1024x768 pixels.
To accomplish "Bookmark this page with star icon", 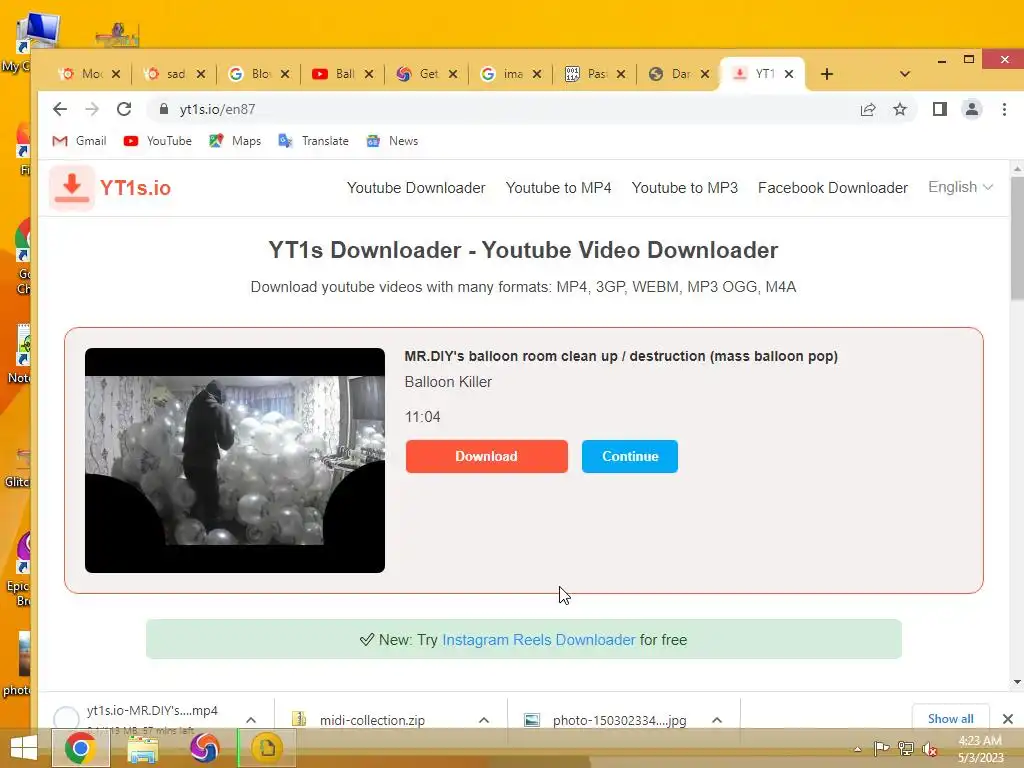I will tap(900, 109).
